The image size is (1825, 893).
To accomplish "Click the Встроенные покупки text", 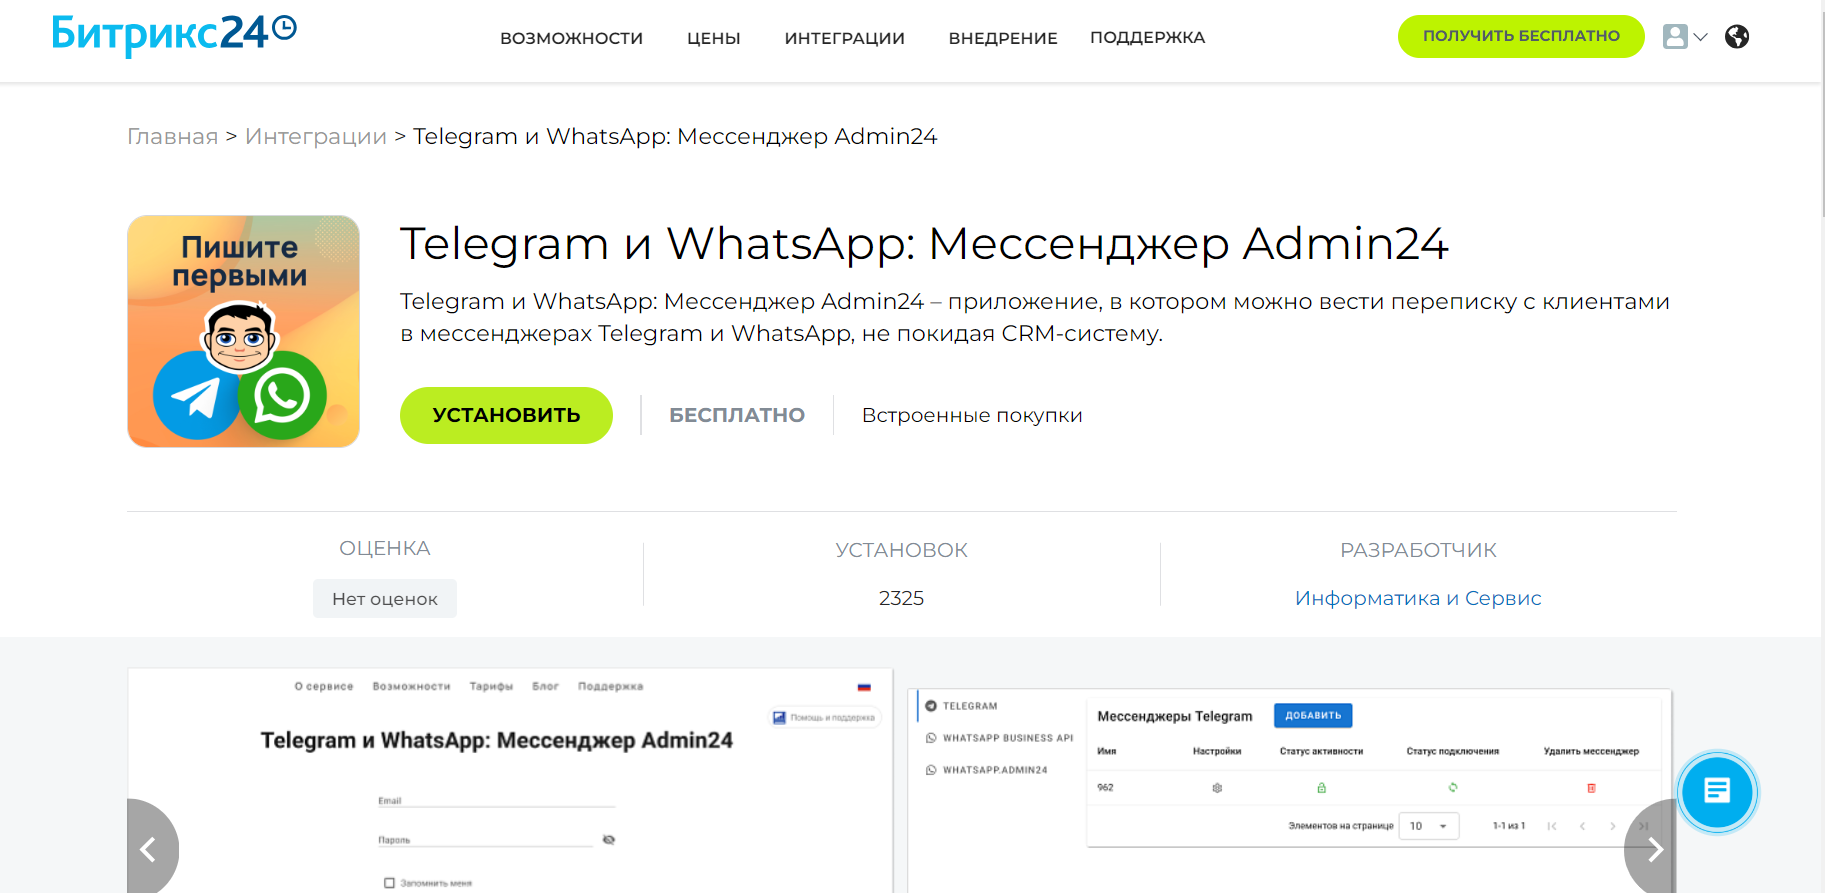I will 972,415.
